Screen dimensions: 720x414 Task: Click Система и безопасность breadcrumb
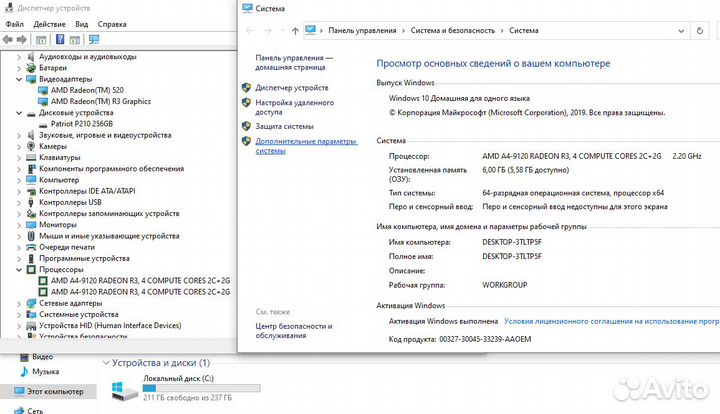pos(453,31)
